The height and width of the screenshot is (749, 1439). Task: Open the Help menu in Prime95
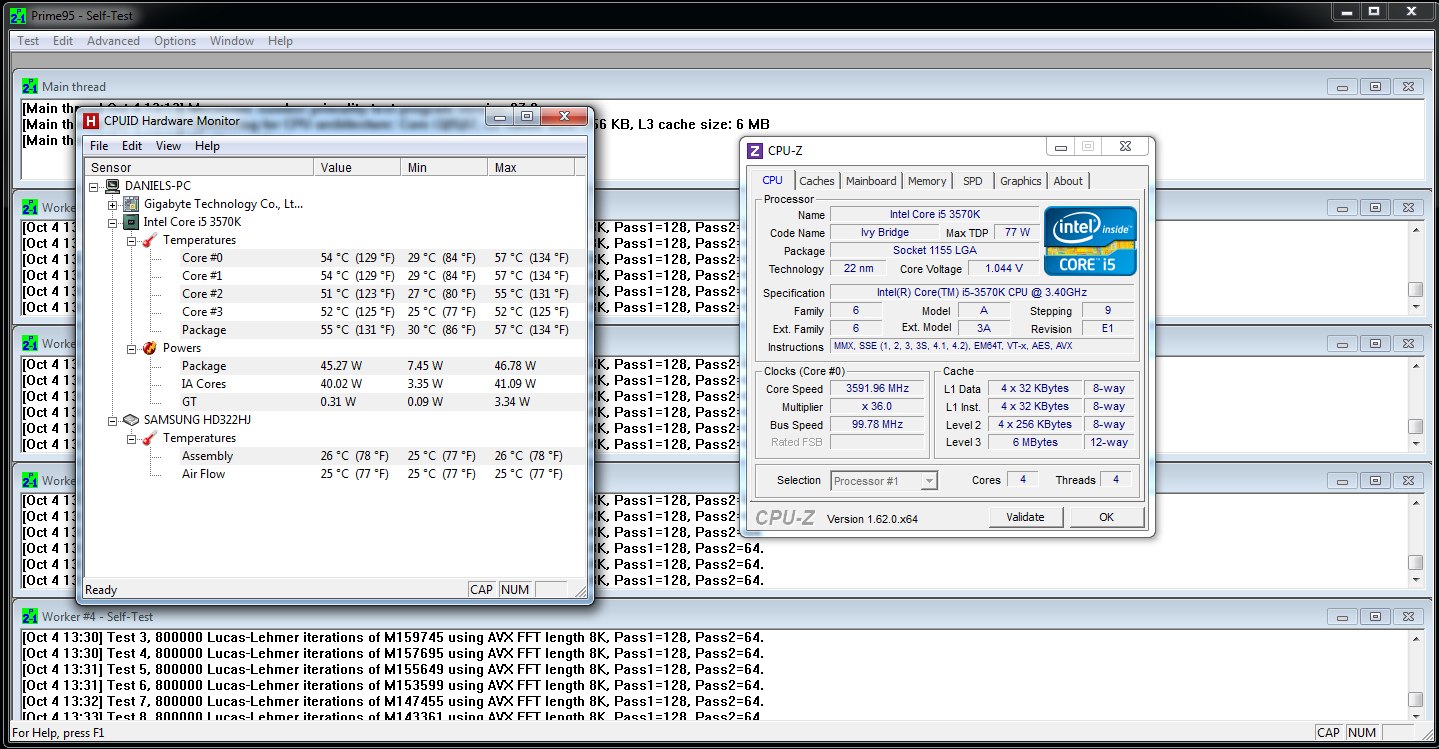(281, 41)
